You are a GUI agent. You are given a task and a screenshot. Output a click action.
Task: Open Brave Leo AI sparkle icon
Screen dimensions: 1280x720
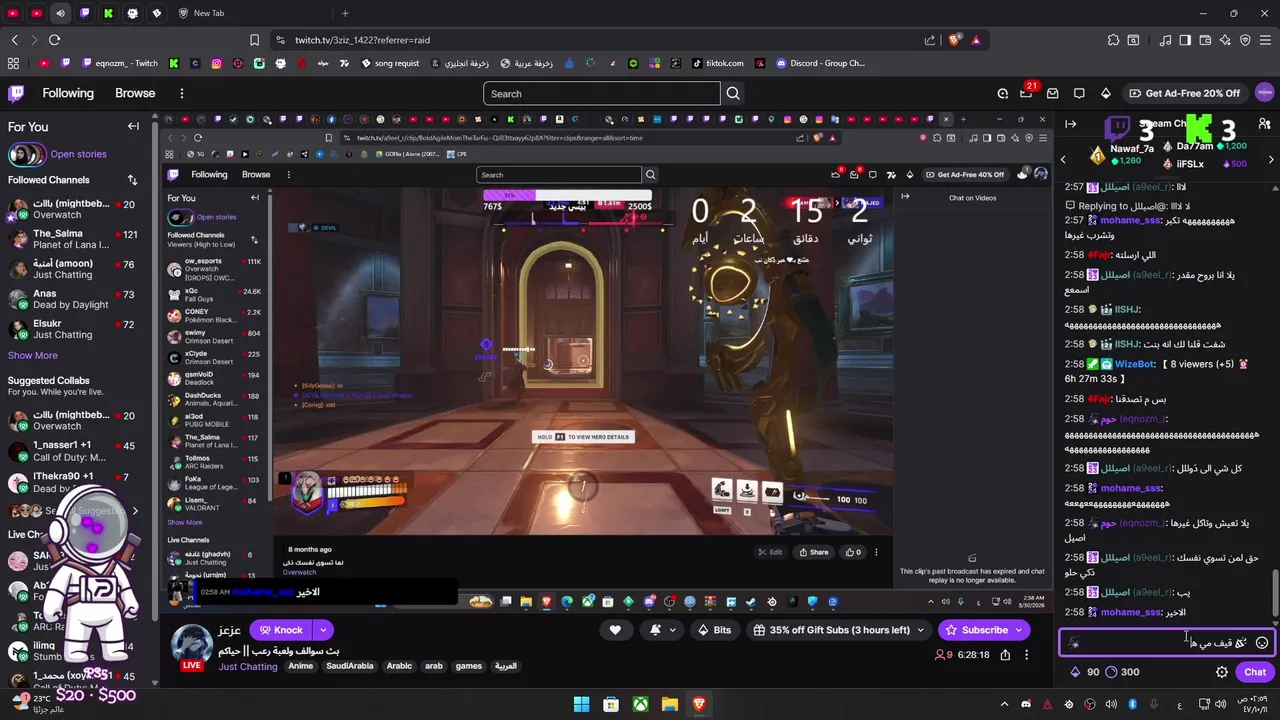click(1225, 40)
